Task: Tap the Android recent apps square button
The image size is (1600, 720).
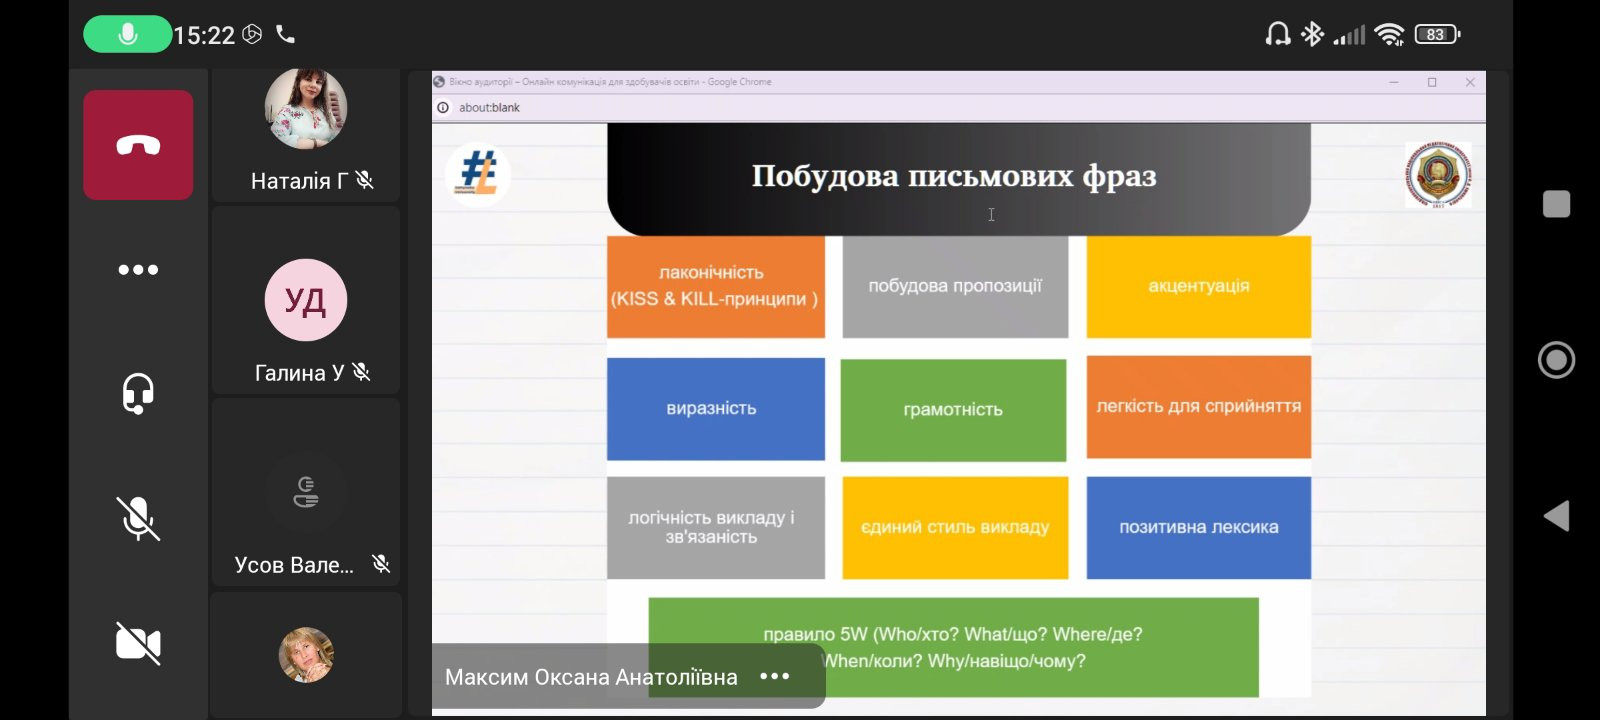Action: (1556, 204)
